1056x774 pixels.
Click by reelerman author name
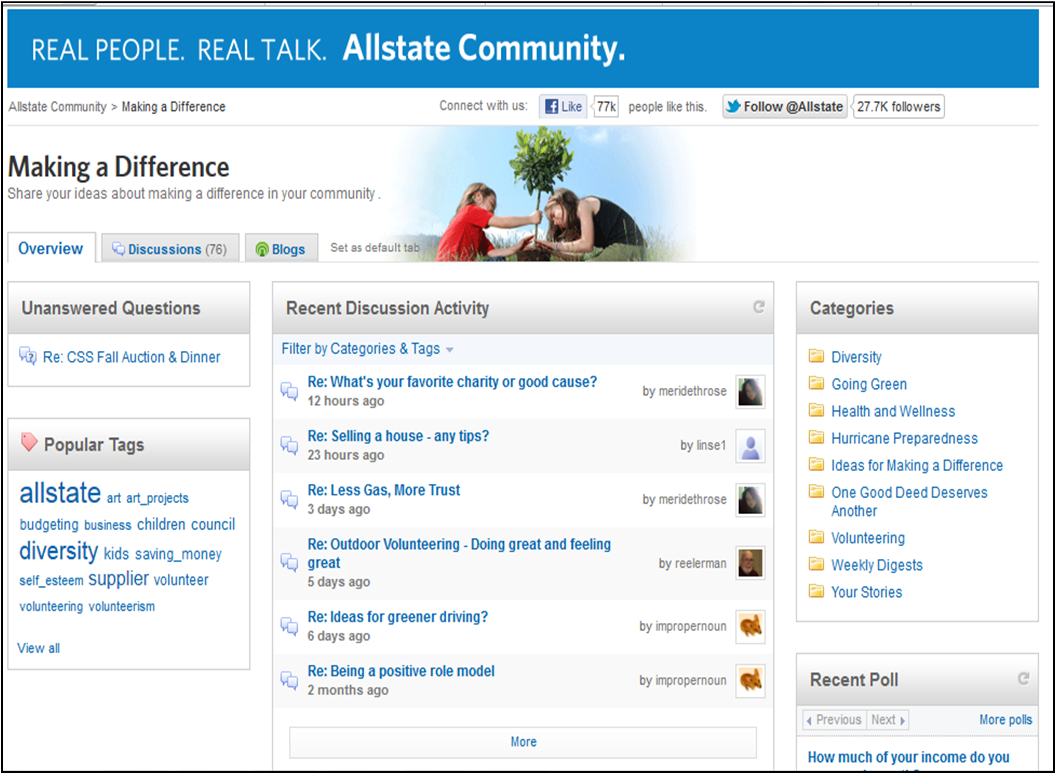pos(692,563)
